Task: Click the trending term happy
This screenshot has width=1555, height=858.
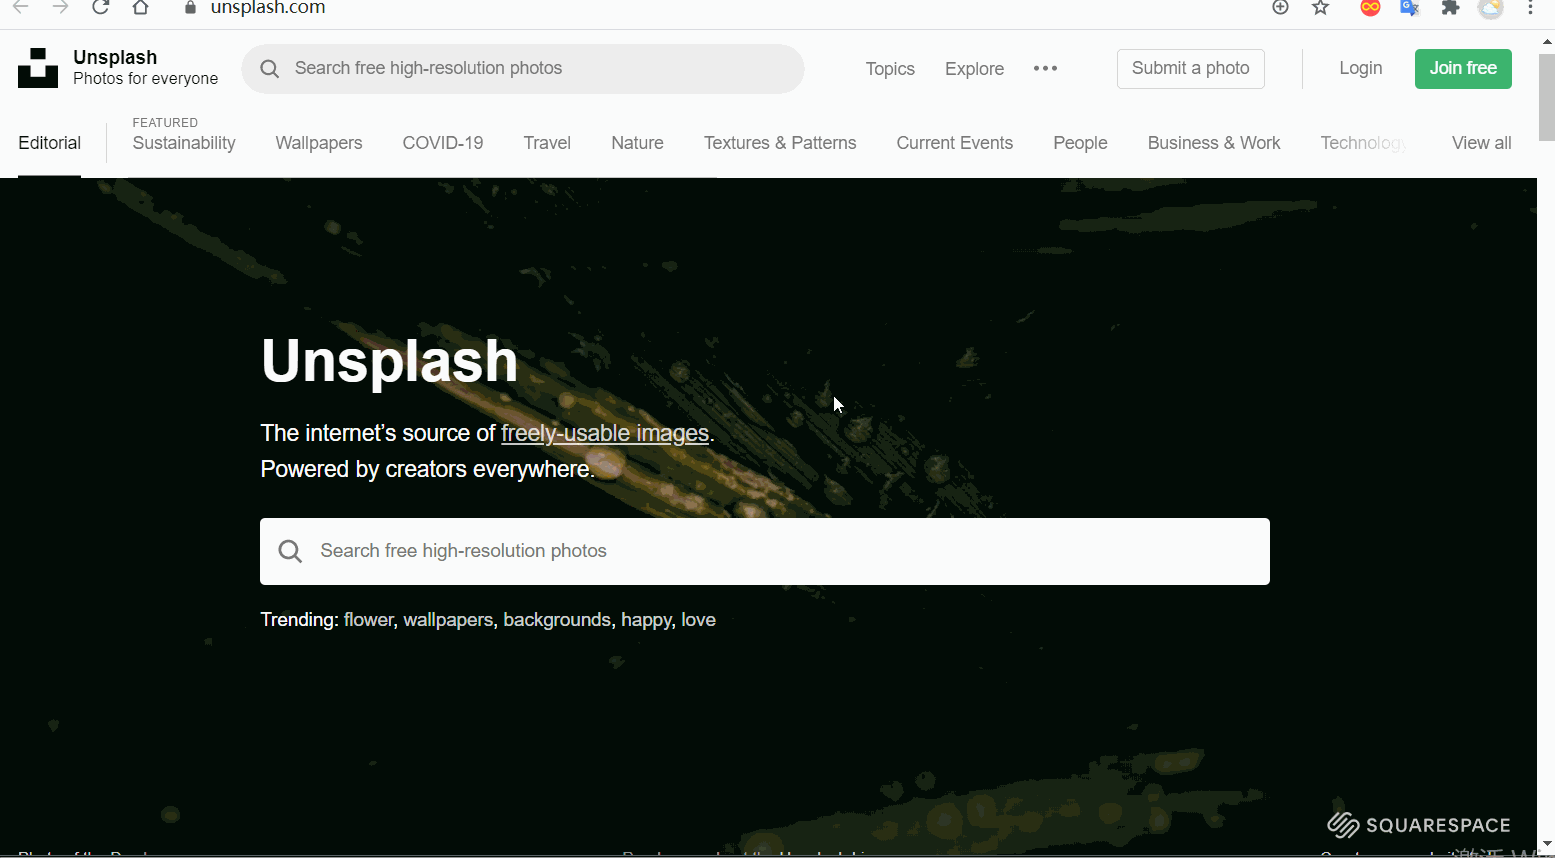Action: (x=646, y=620)
